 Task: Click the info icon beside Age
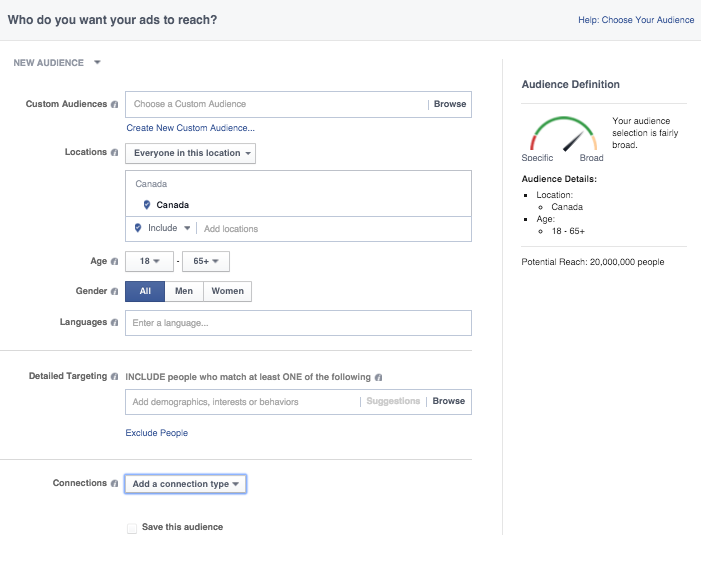[x=115, y=262]
